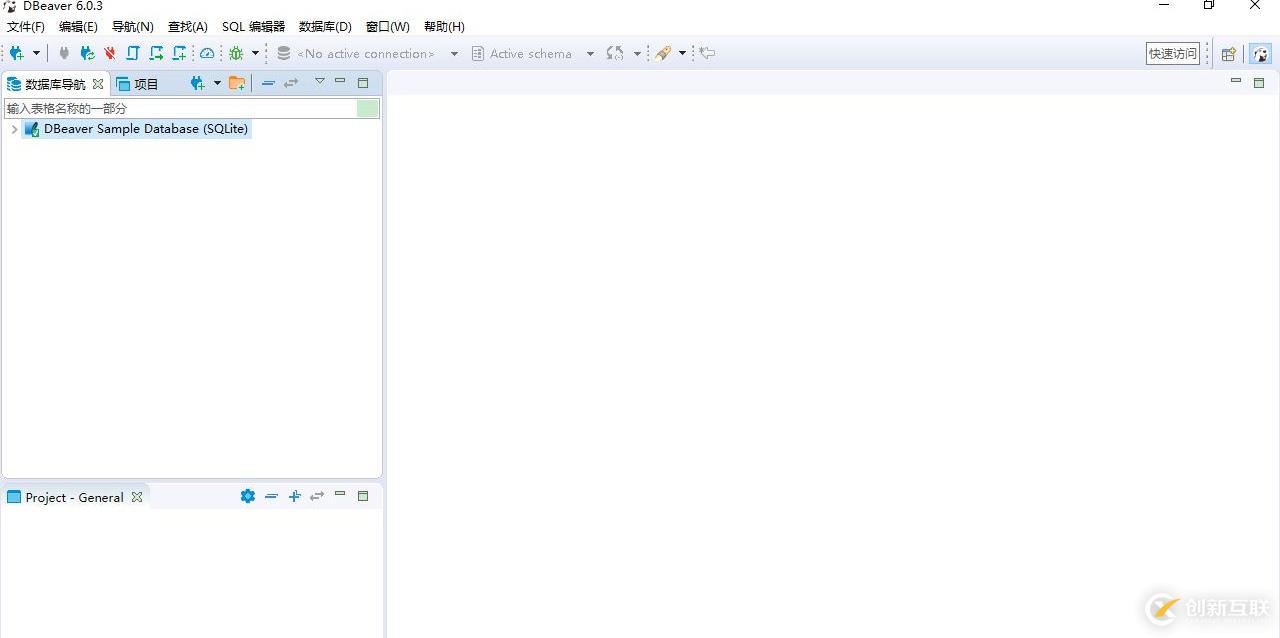Image resolution: width=1280 pixels, height=638 pixels.
Task: Open the database navigator View Menu triangle
Action: pos(320,82)
